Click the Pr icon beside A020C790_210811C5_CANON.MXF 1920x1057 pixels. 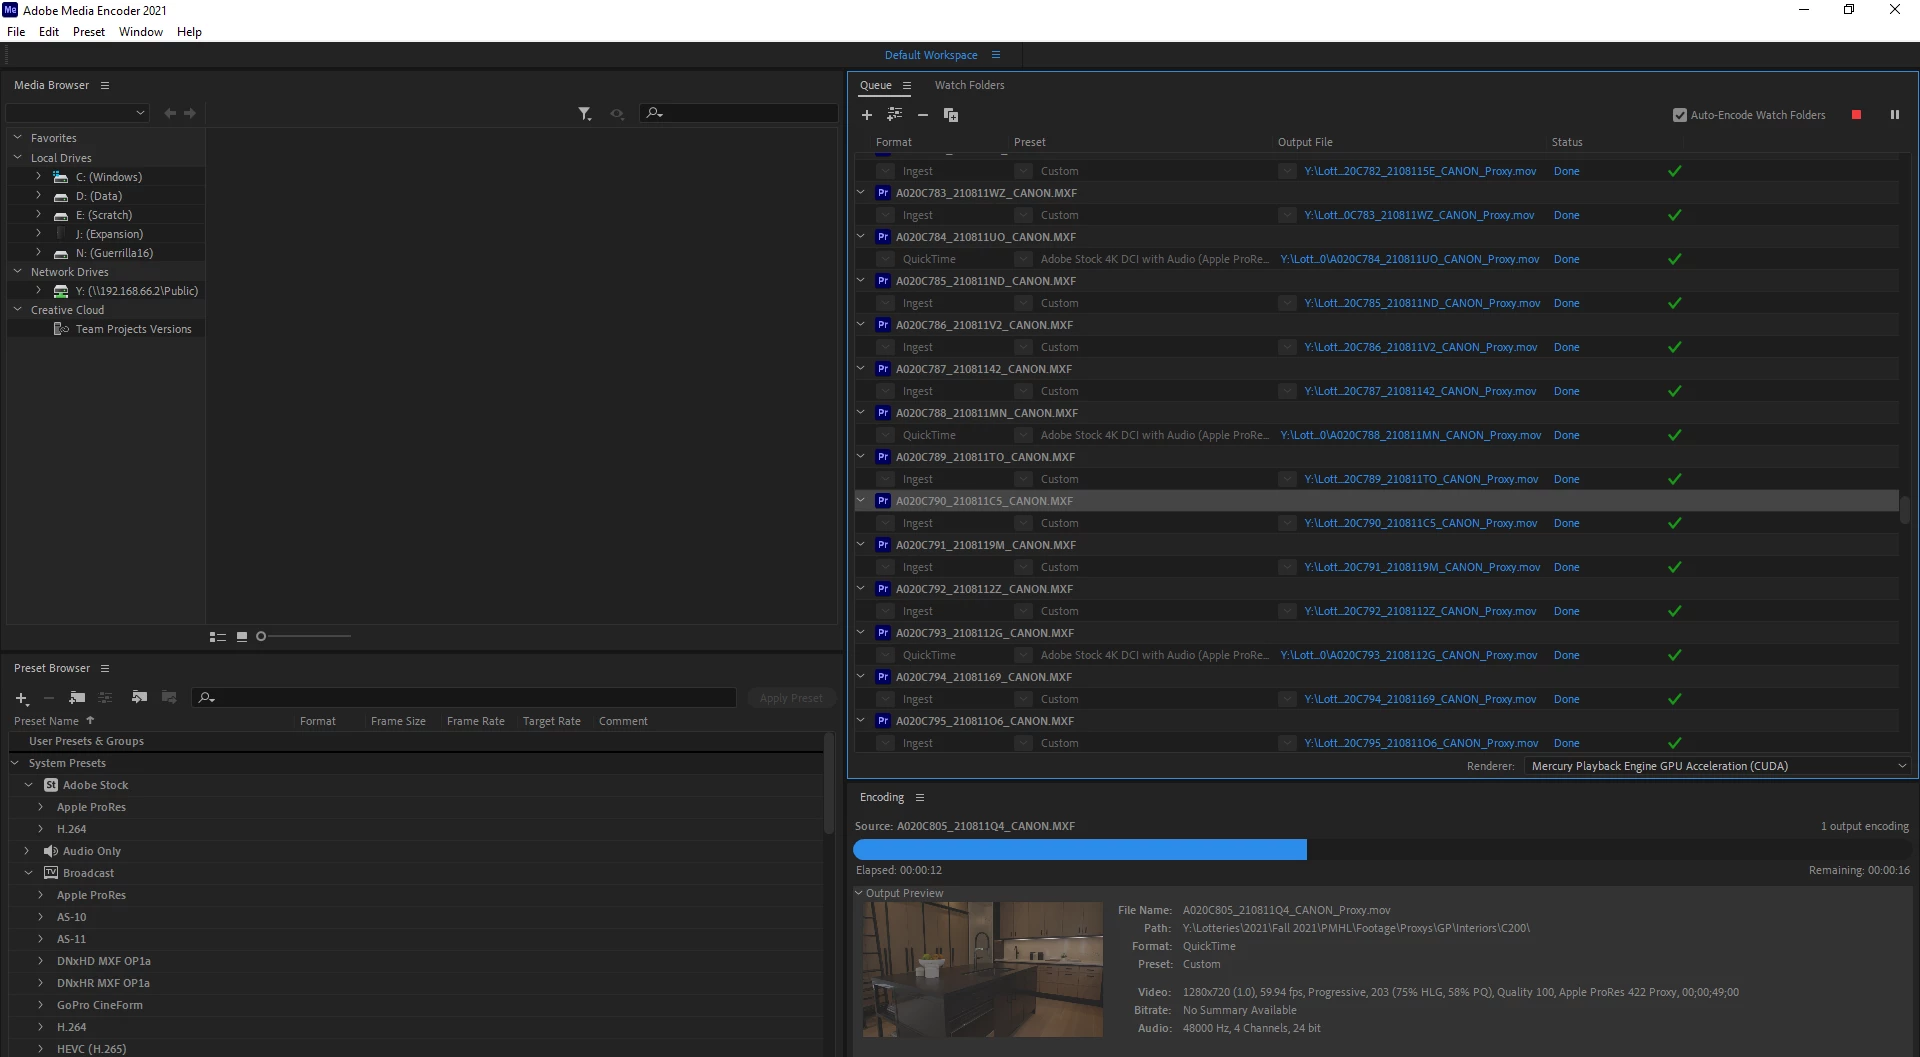[883, 501]
